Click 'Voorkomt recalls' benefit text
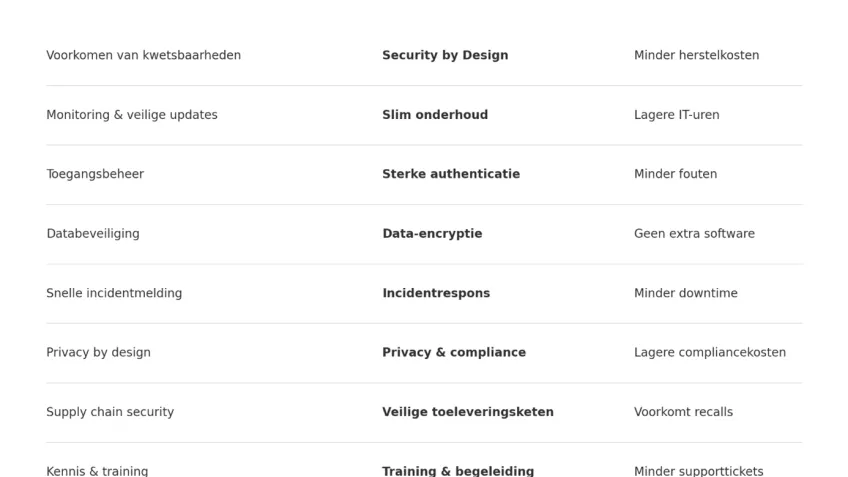Image resolution: width=848 pixels, height=477 pixels. click(x=683, y=412)
